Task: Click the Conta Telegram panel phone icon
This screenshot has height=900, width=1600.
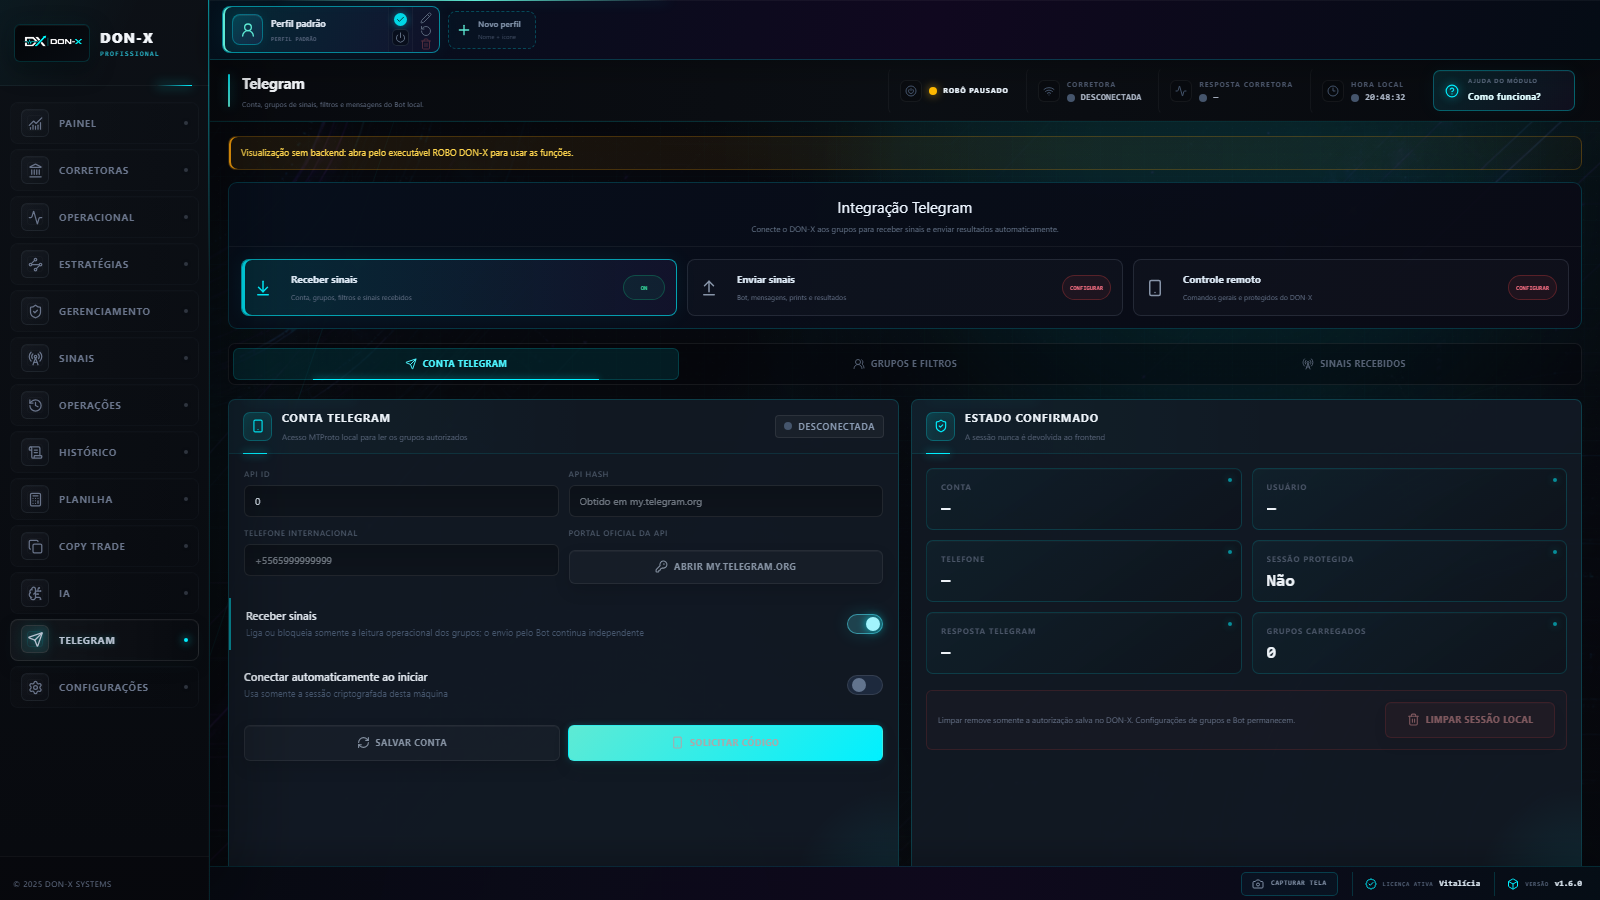Action: pos(258,426)
